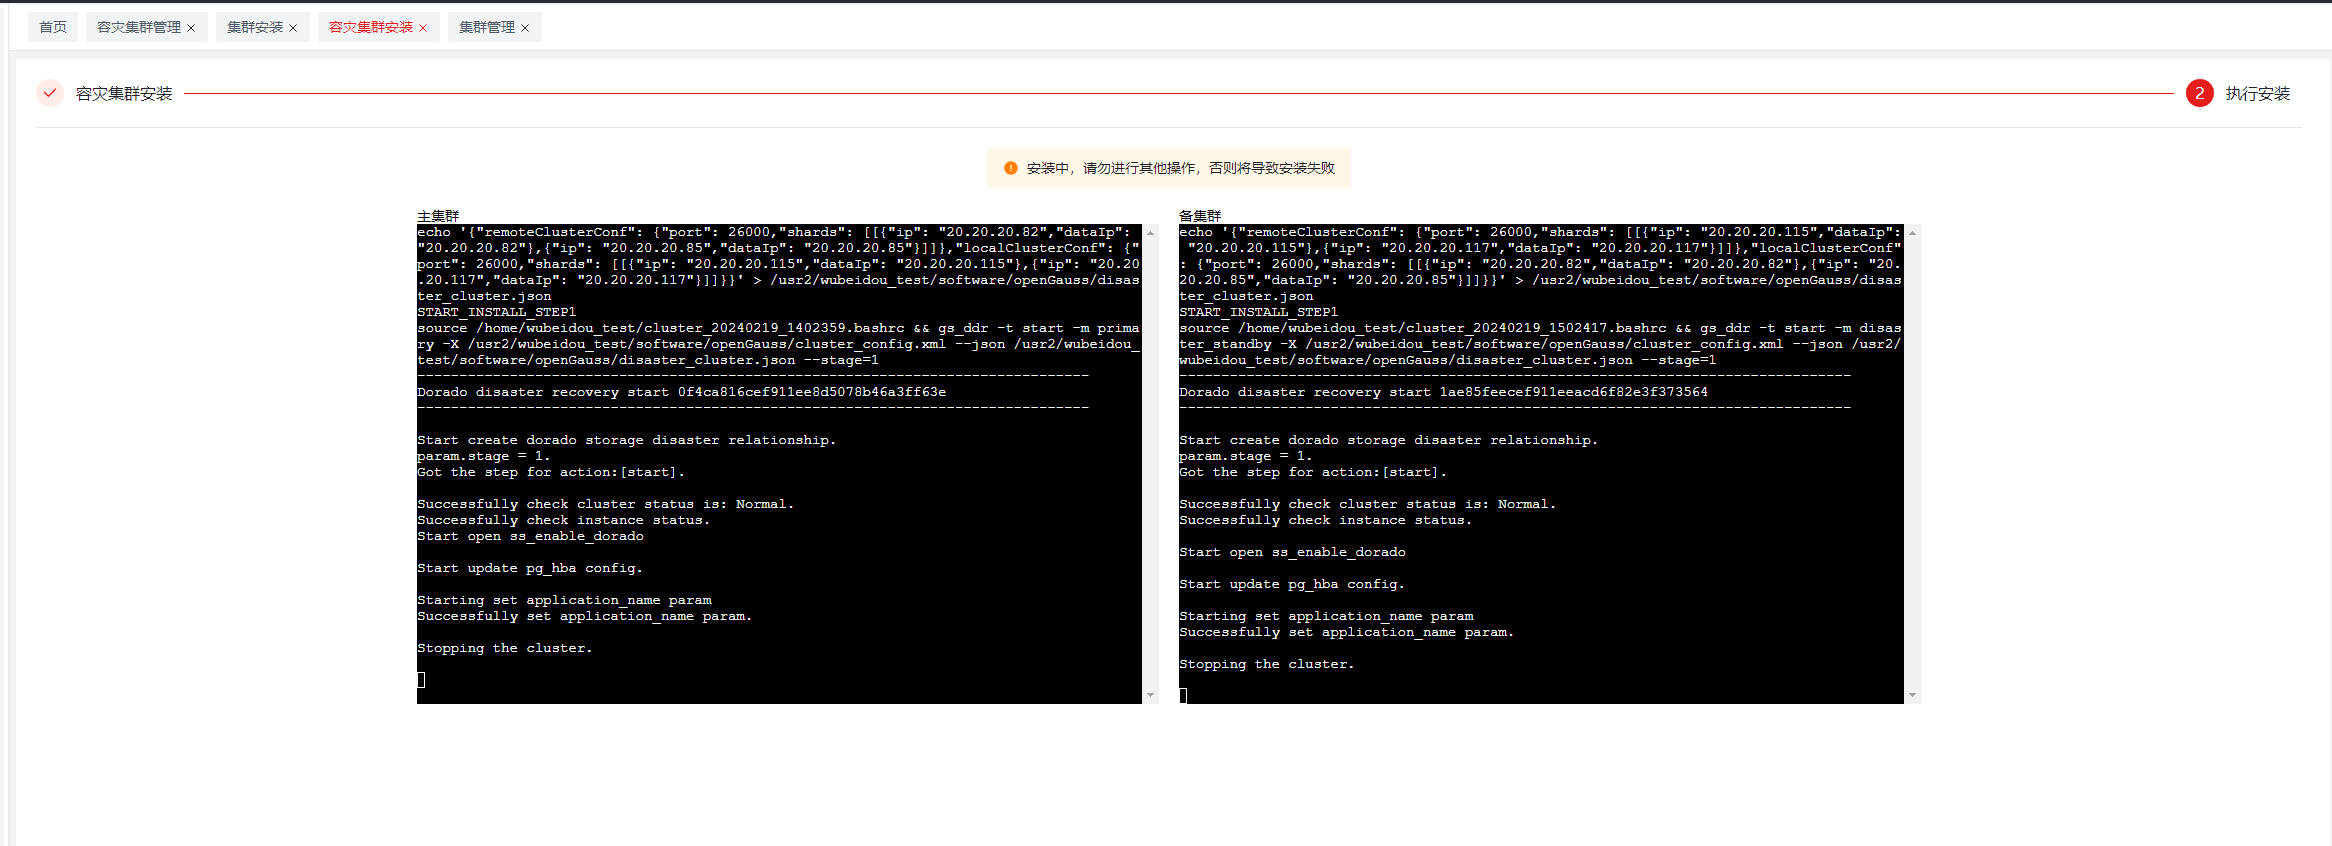
Task: Open the 容灾集群管理 tab
Action: tap(138, 27)
